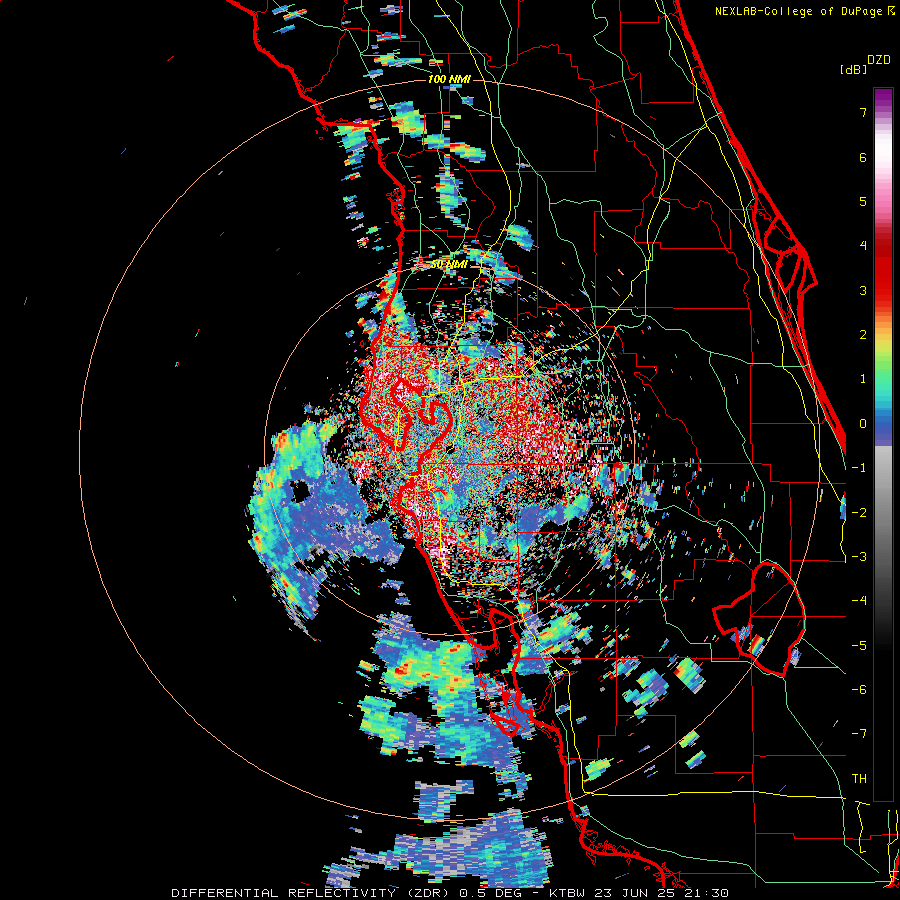Click the -2 value on the legend

(859, 513)
